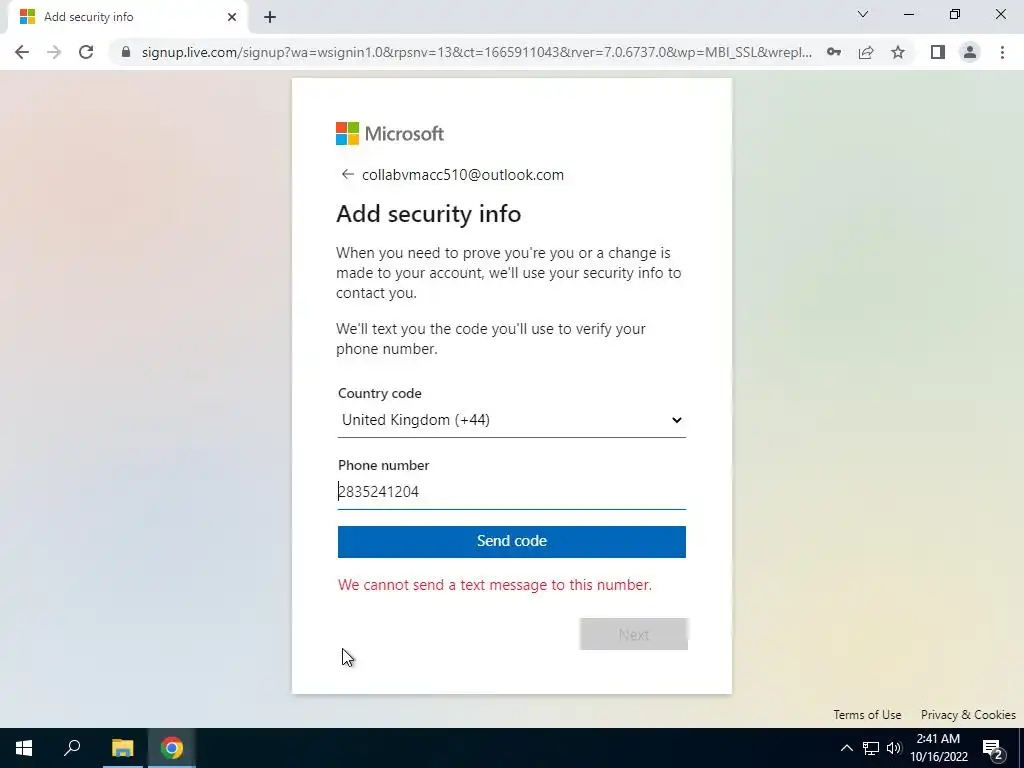
Task: Open the notification center icon
Action: click(x=993, y=748)
